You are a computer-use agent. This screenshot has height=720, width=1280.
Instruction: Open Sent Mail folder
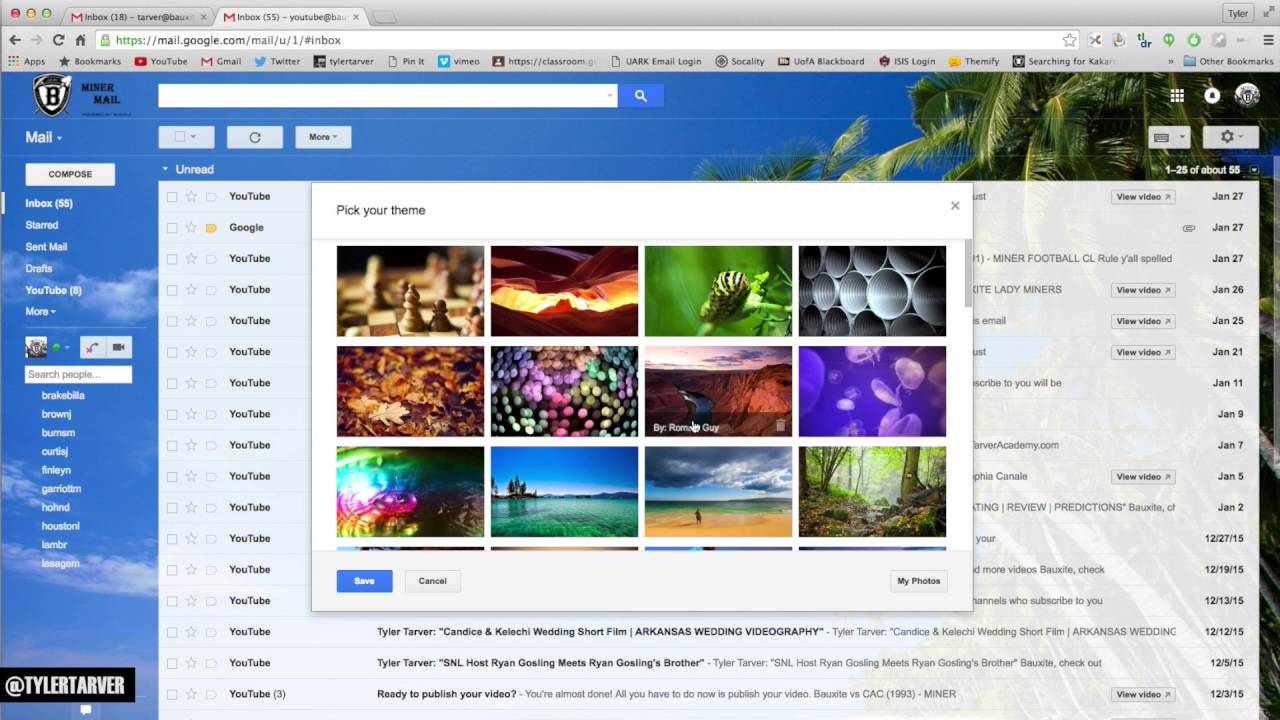[x=46, y=247]
